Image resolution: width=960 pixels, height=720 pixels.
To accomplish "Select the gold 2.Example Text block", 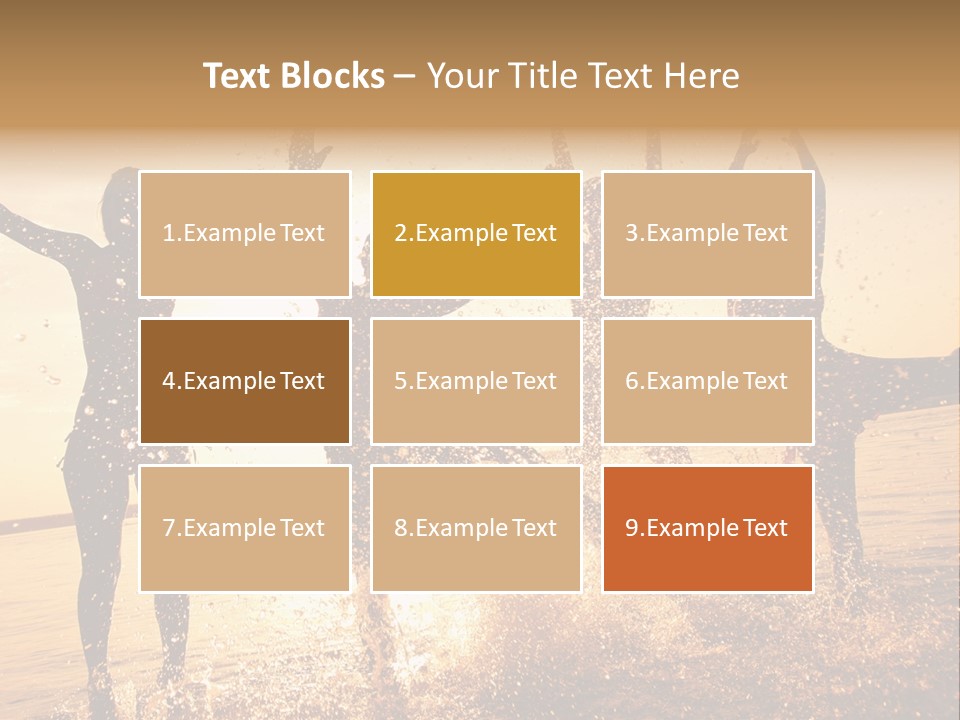I will pyautogui.click(x=476, y=234).
